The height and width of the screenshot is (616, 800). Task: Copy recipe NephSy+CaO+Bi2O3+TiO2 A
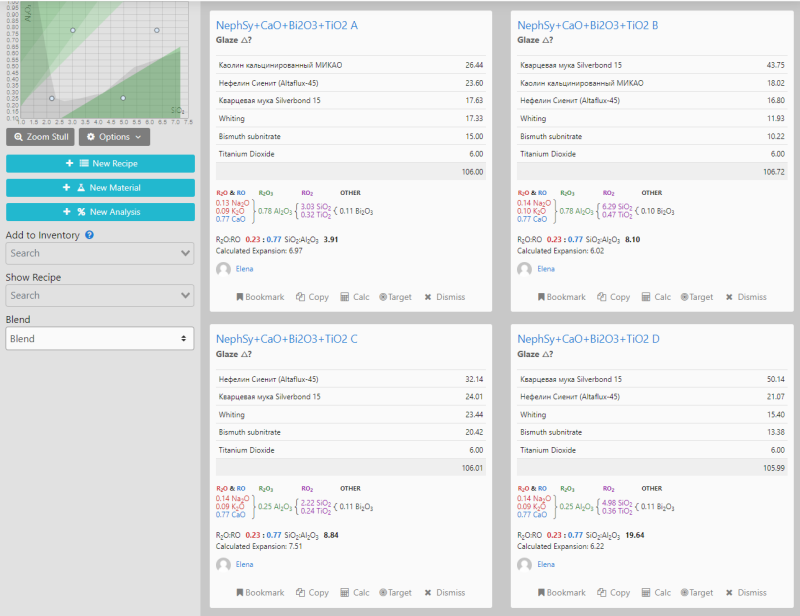tap(312, 297)
